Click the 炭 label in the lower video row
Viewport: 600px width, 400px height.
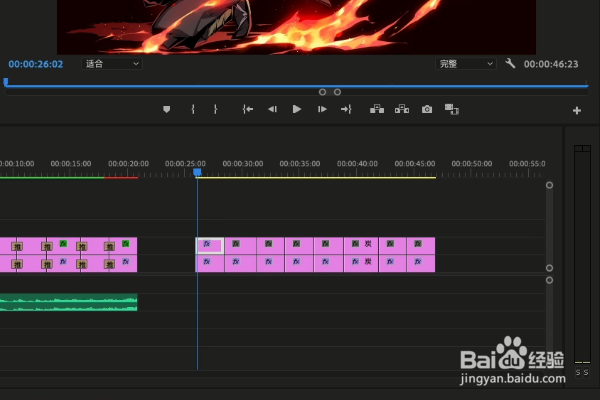pos(368,261)
